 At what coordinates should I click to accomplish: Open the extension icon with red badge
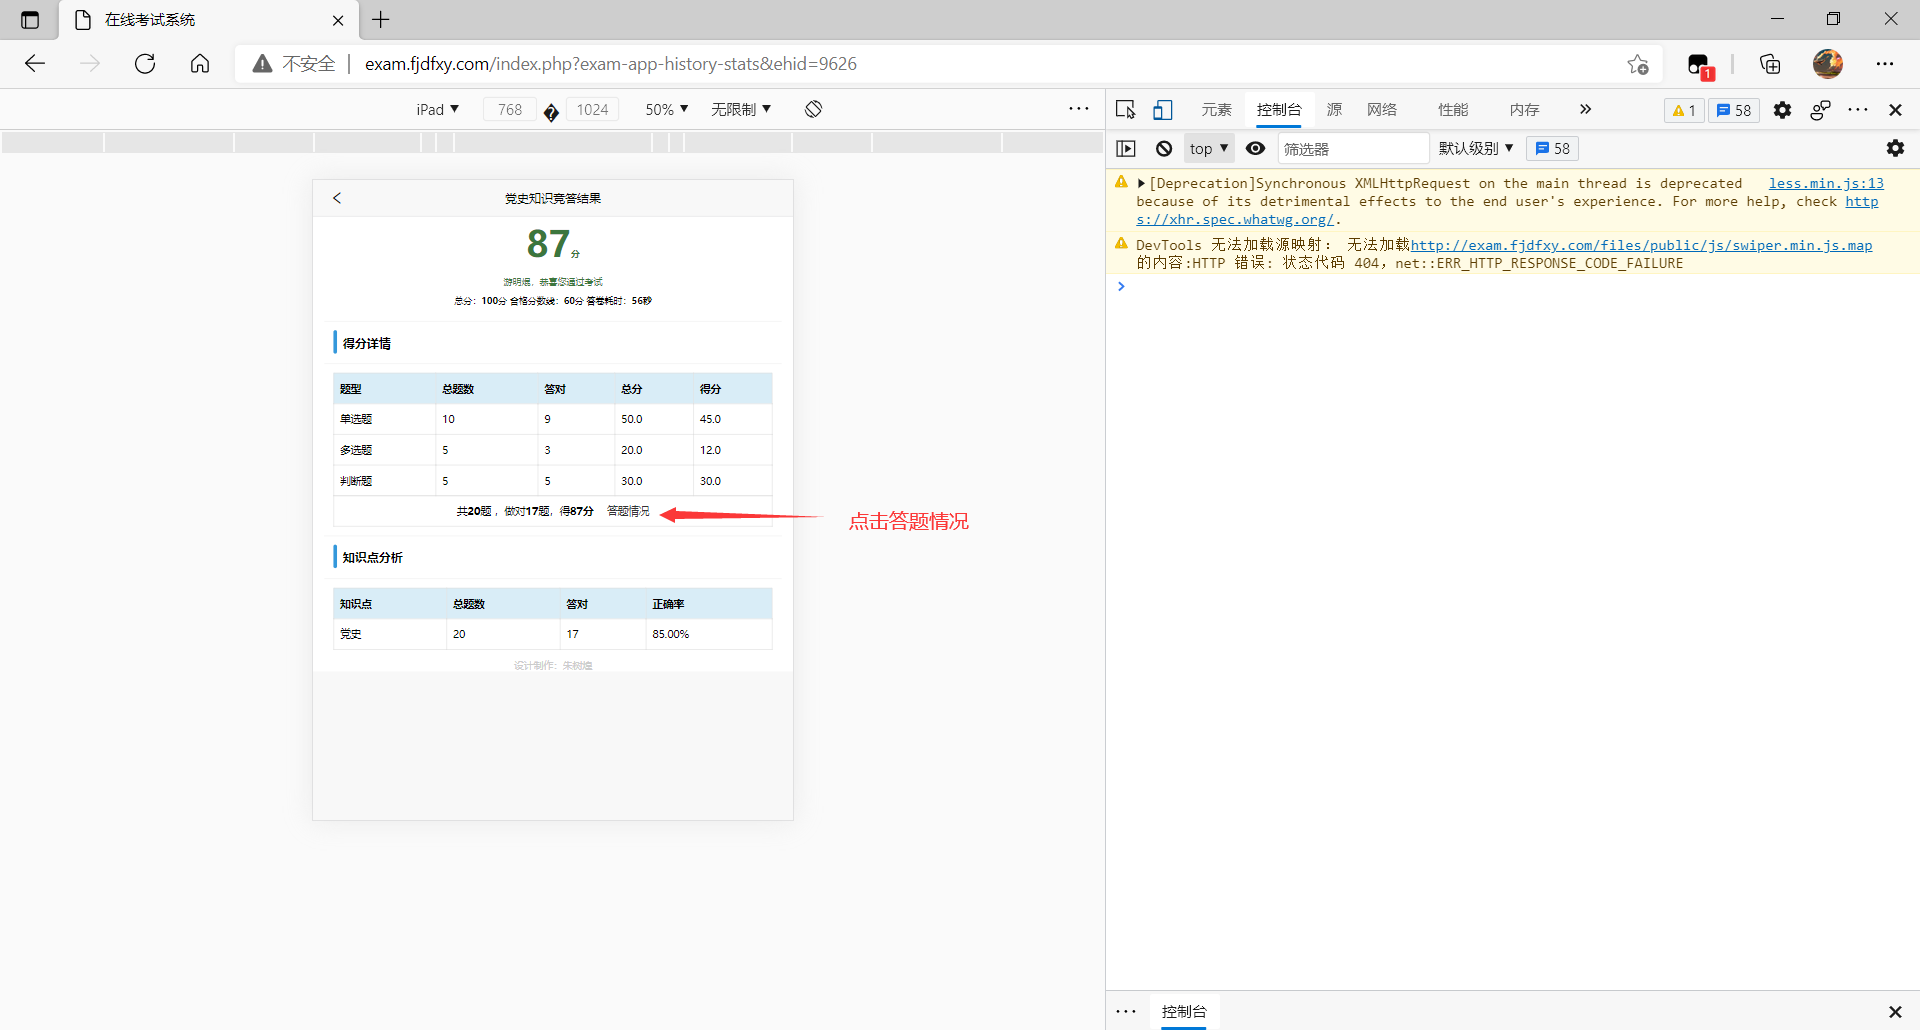1700,65
